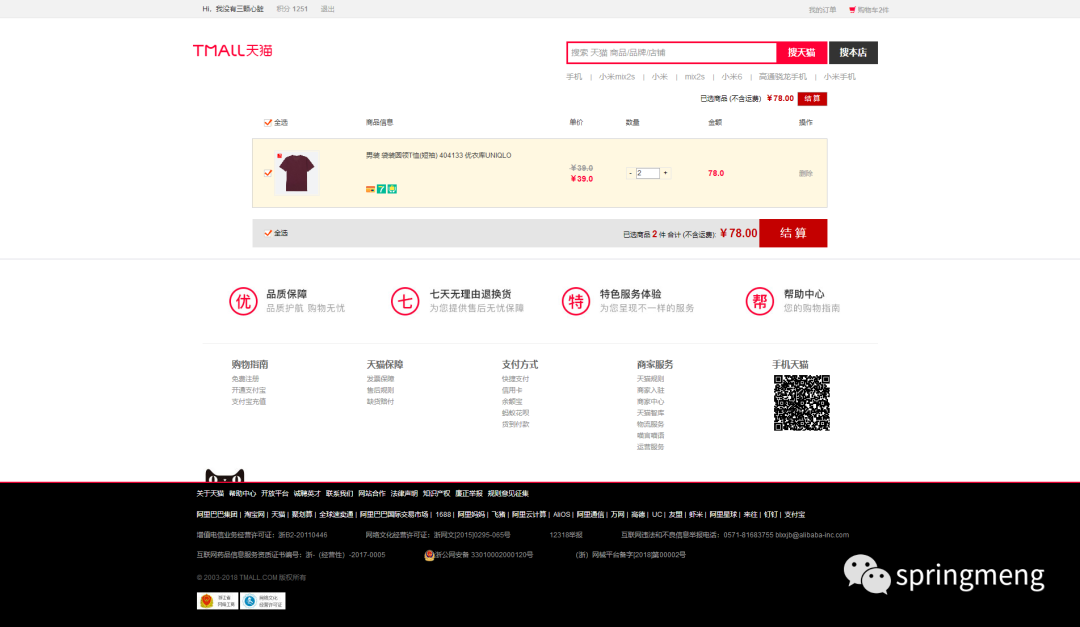Viewport: 1080px width, 627px height.
Task: Click the quantity input field showing 2
Action: [647, 173]
